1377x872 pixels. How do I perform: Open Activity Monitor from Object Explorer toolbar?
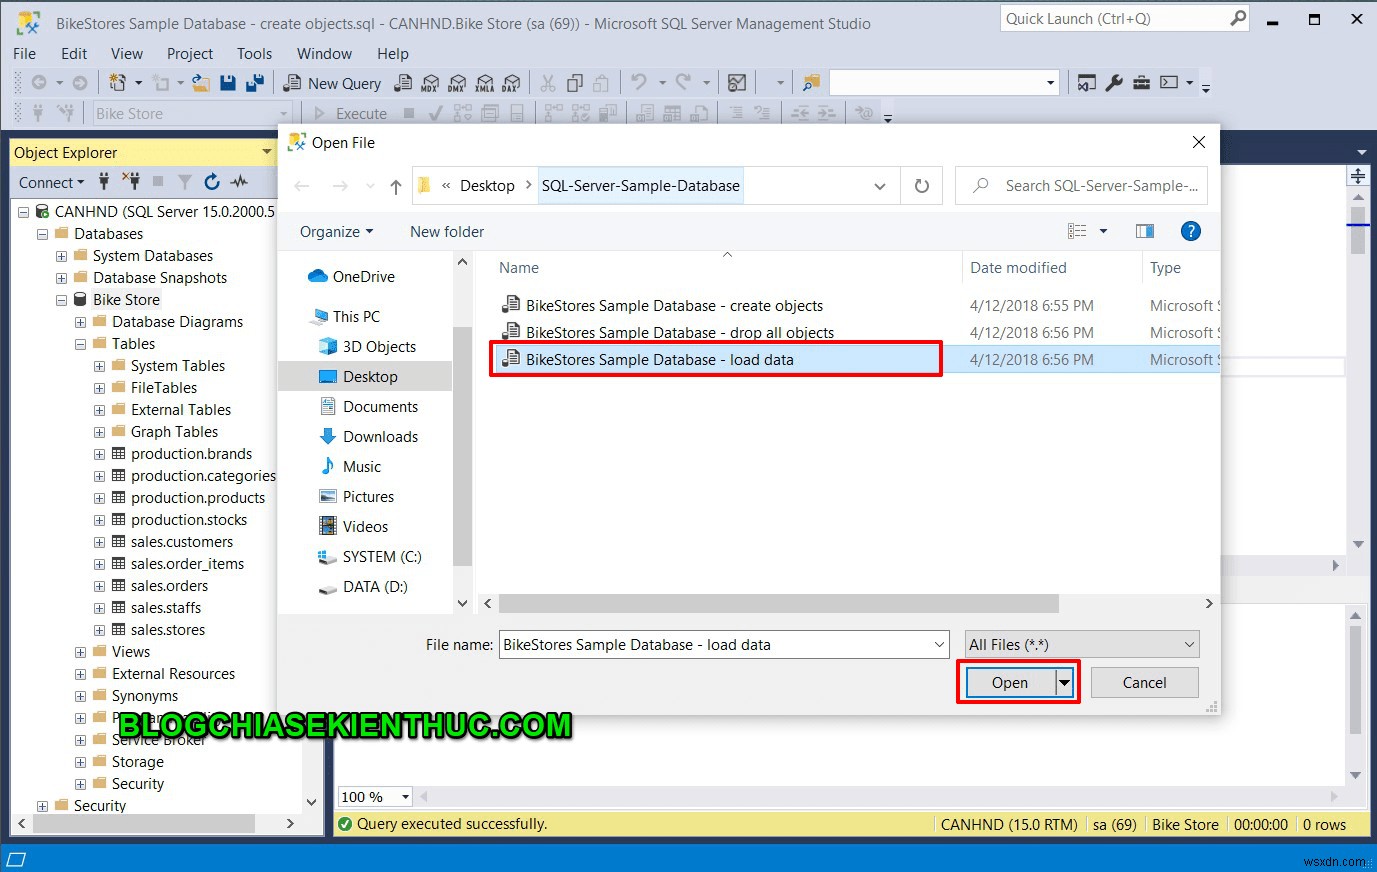tap(240, 182)
